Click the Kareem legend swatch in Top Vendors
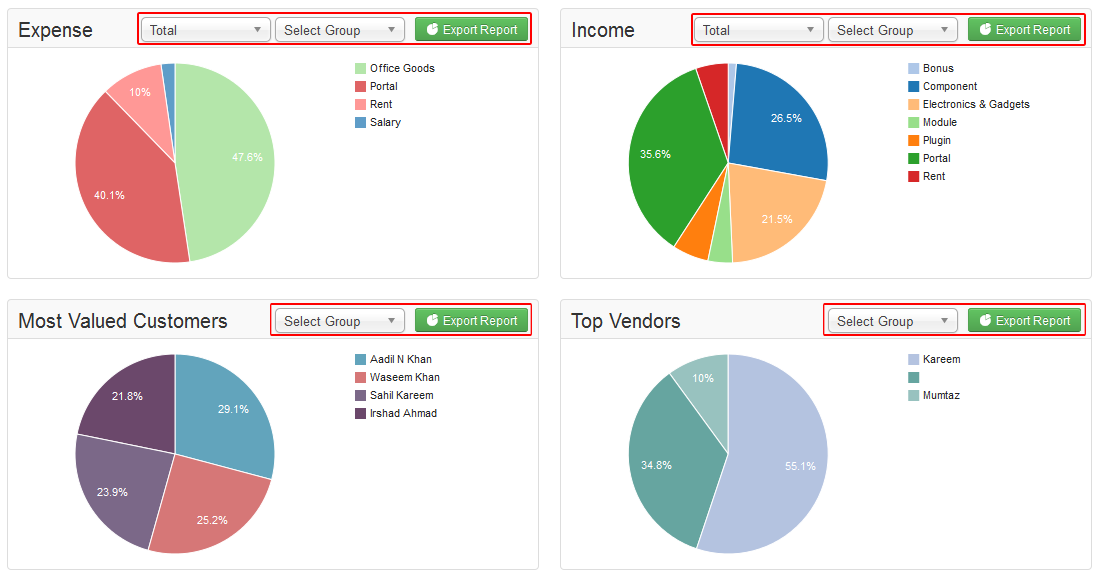 click(913, 359)
